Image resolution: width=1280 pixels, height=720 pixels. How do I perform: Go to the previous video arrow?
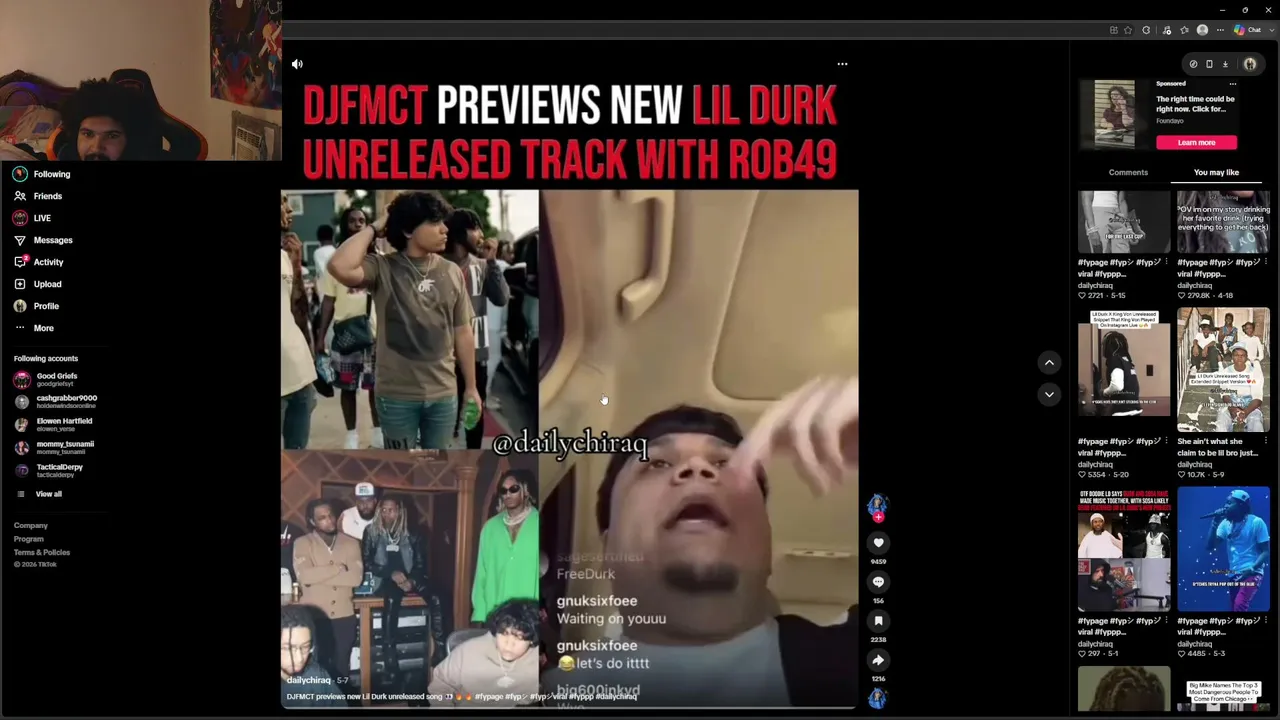[1049, 362]
